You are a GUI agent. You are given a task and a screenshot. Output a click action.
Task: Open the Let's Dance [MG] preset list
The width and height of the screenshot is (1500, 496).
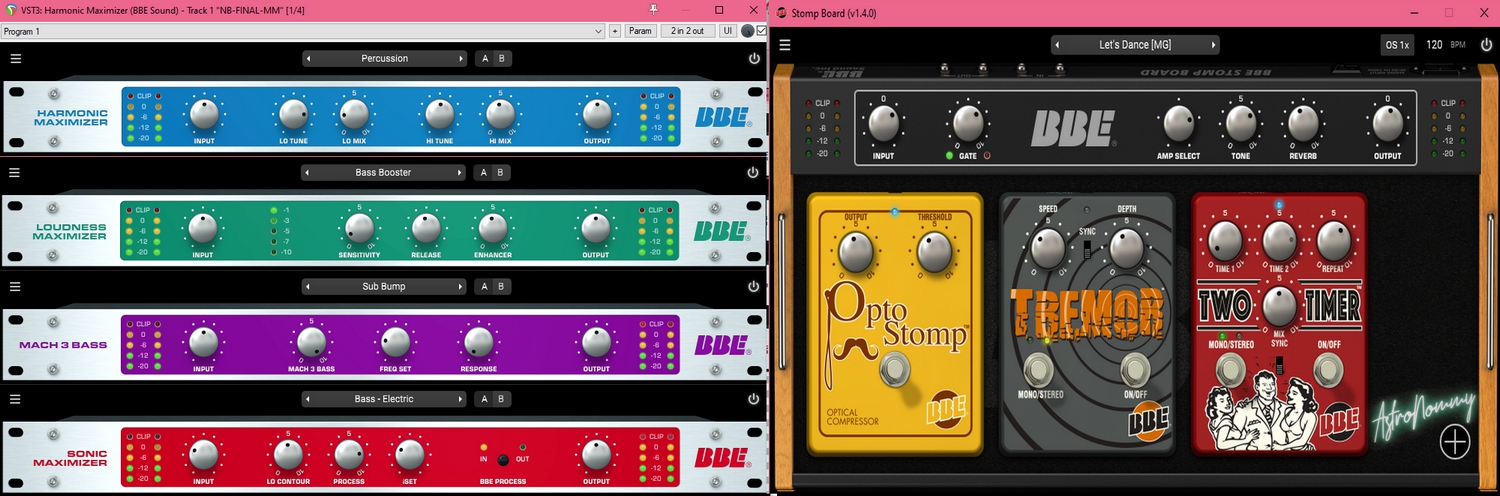click(1135, 45)
